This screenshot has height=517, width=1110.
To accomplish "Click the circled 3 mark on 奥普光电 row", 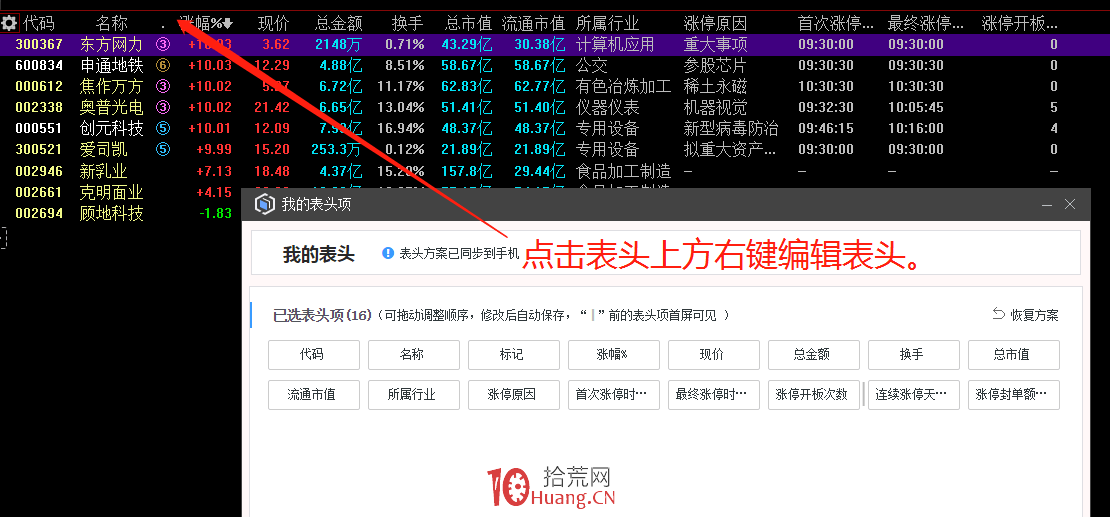I will 163,108.
